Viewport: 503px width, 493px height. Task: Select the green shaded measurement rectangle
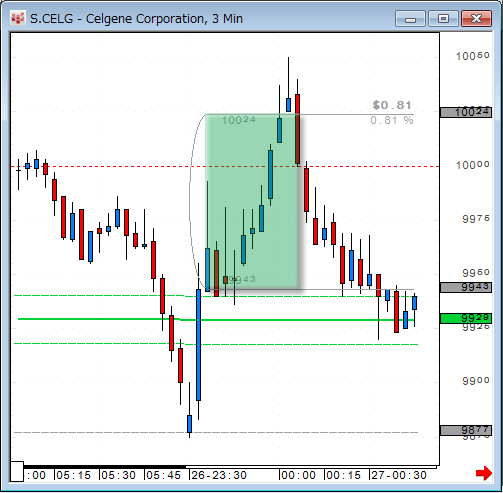click(x=252, y=201)
